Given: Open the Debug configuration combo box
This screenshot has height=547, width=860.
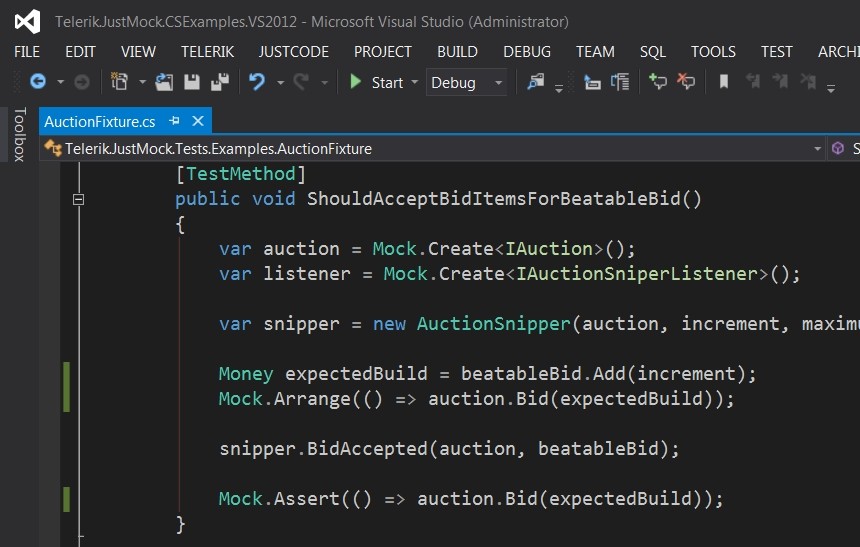Looking at the screenshot, I should (467, 82).
